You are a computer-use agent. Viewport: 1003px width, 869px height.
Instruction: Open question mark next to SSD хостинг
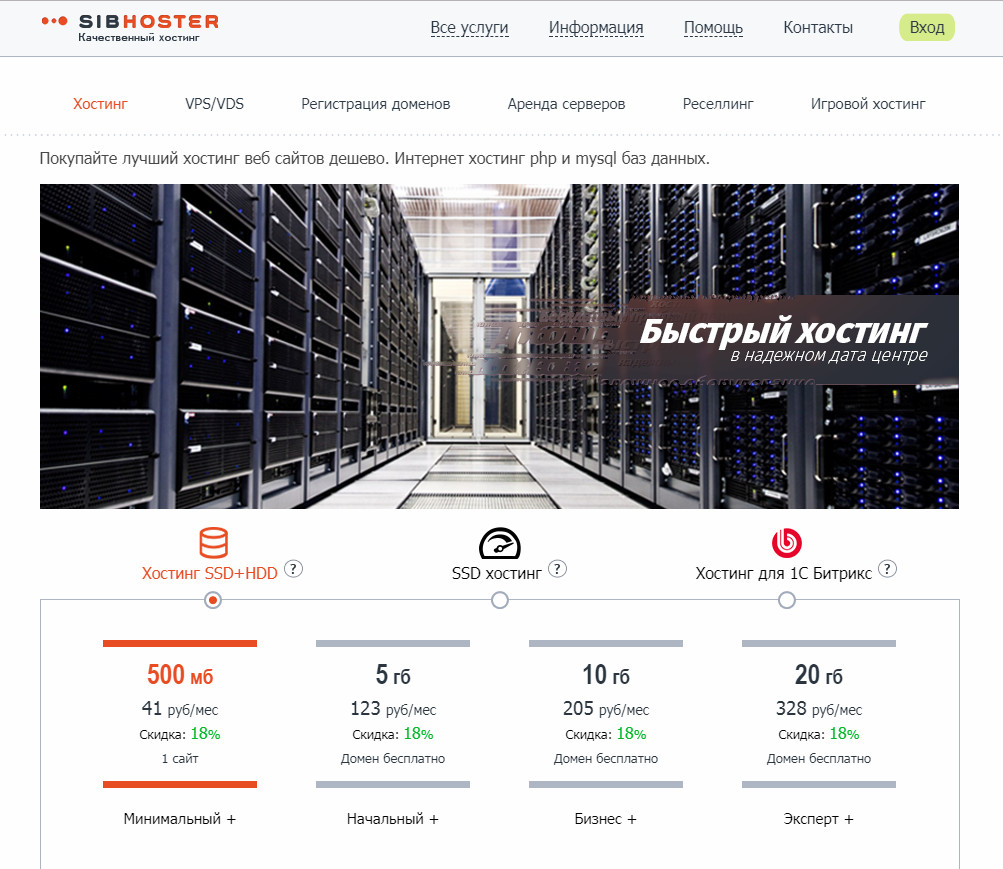[x=558, y=569]
